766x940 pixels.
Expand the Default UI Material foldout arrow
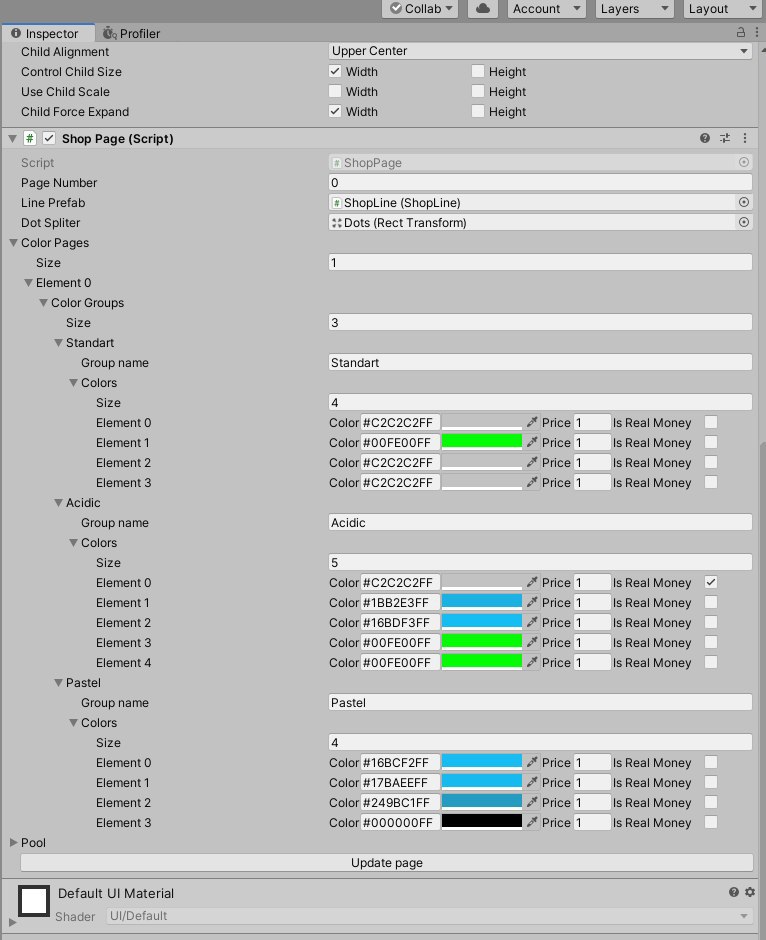pyautogui.click(x=12, y=921)
